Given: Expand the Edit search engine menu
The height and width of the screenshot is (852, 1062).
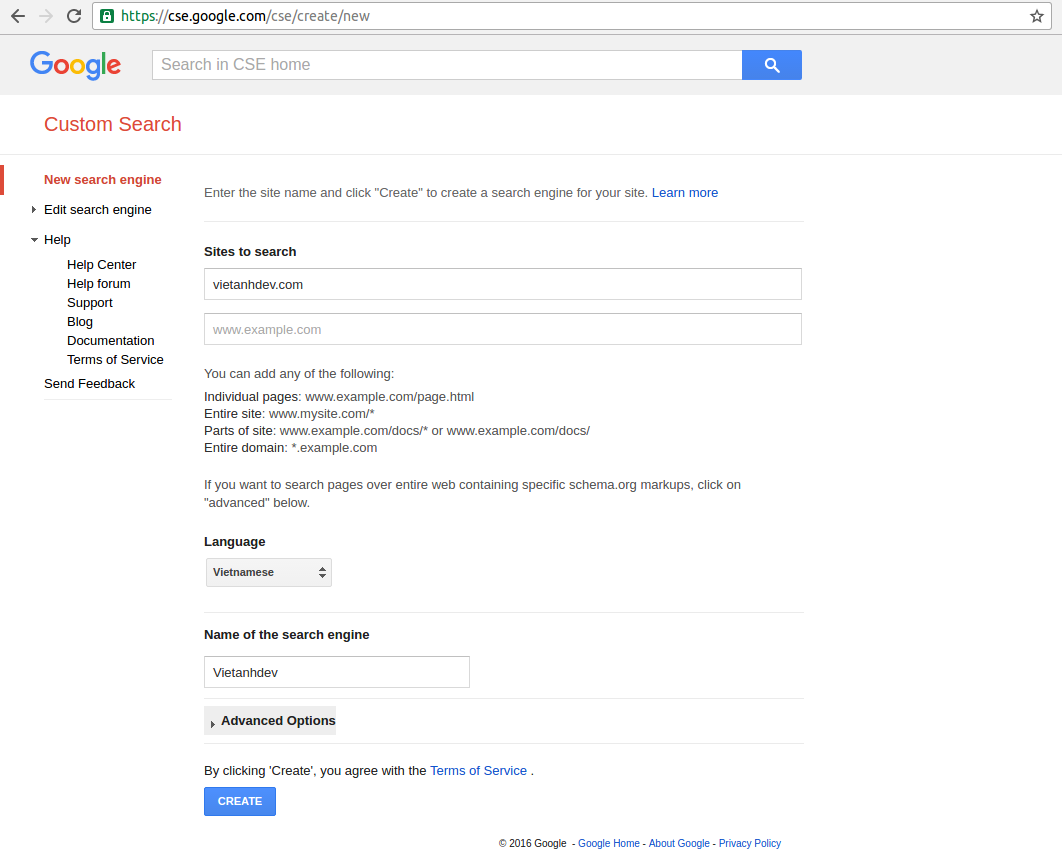Looking at the screenshot, I should tap(97, 210).
